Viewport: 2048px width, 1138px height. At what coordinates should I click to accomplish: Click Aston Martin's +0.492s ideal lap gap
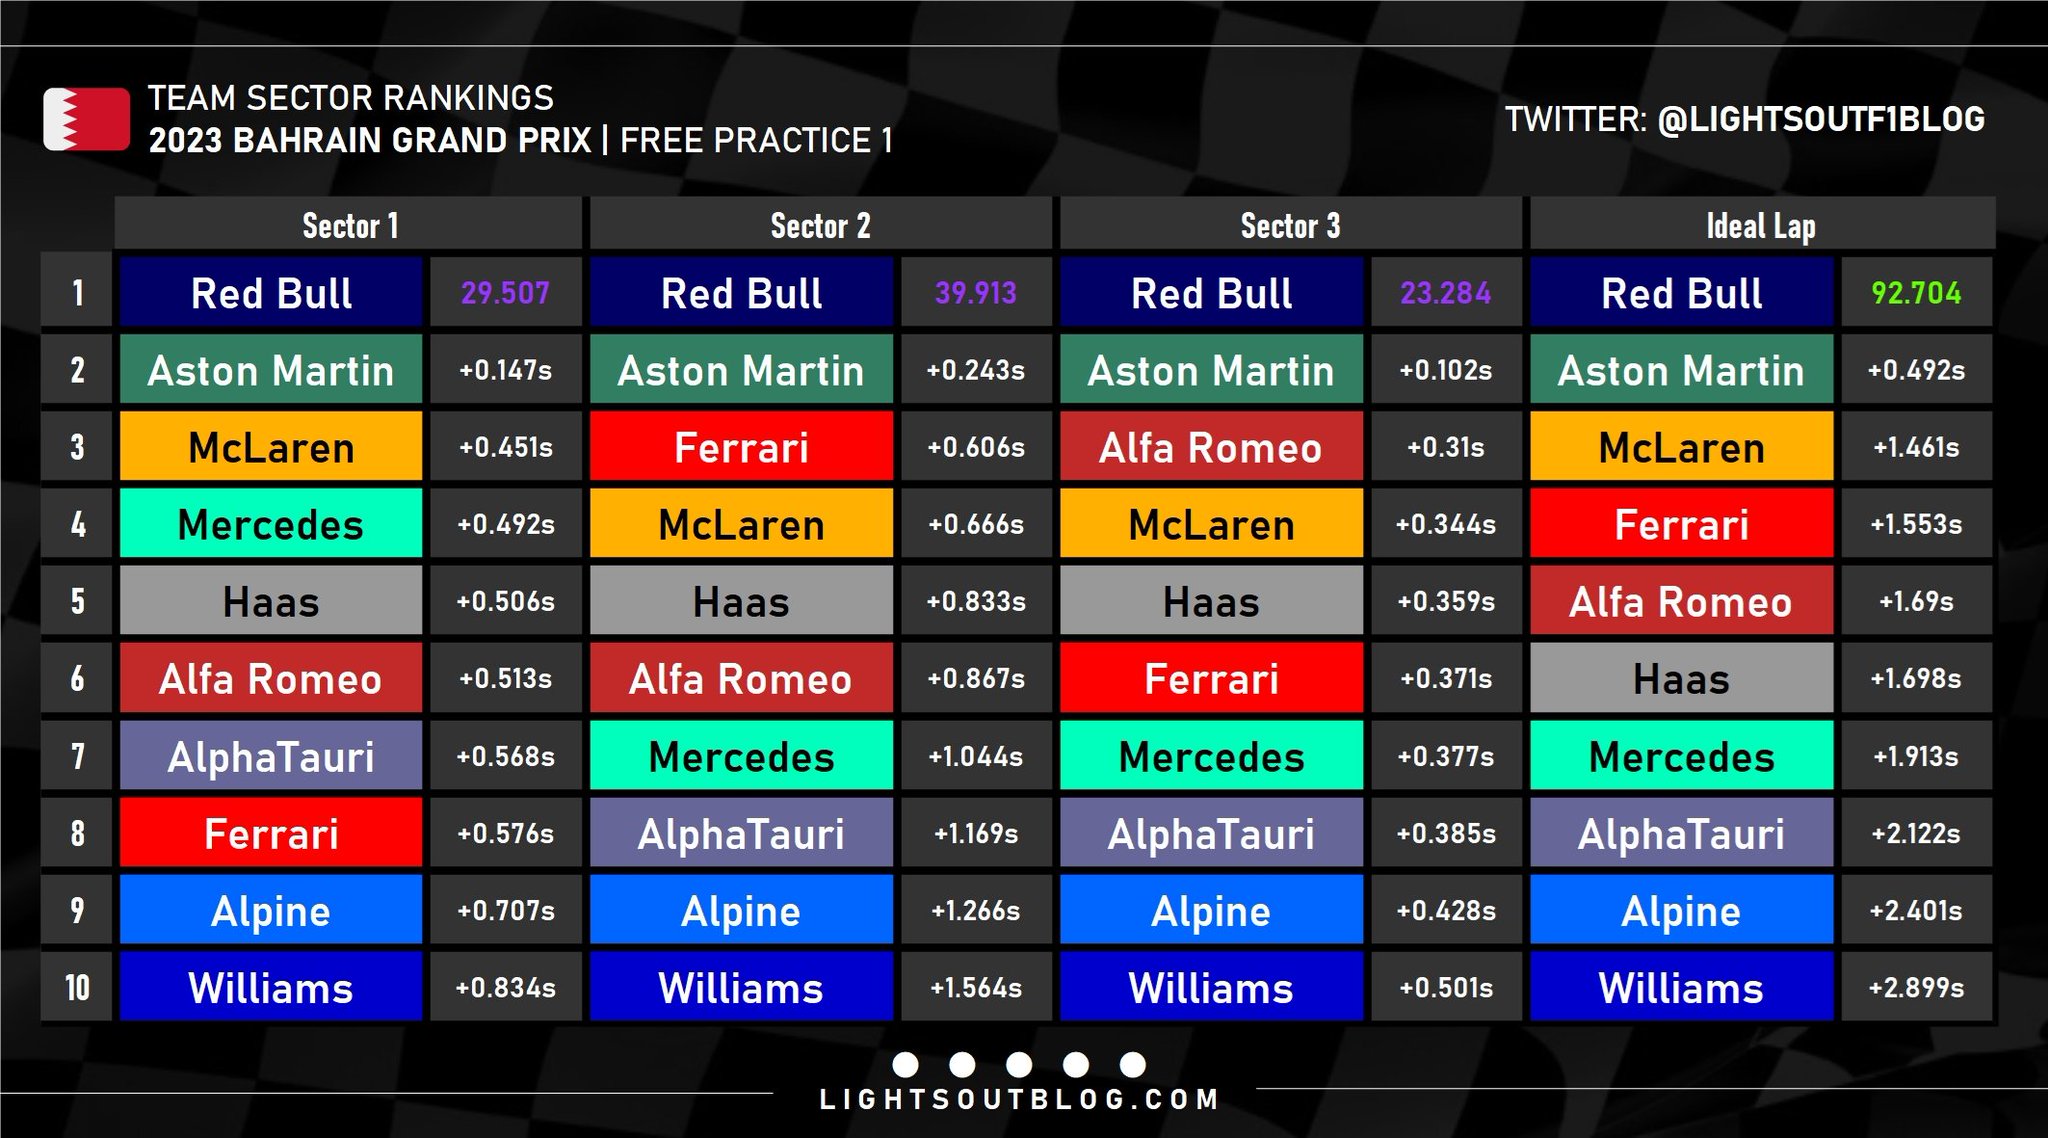click(x=1916, y=370)
